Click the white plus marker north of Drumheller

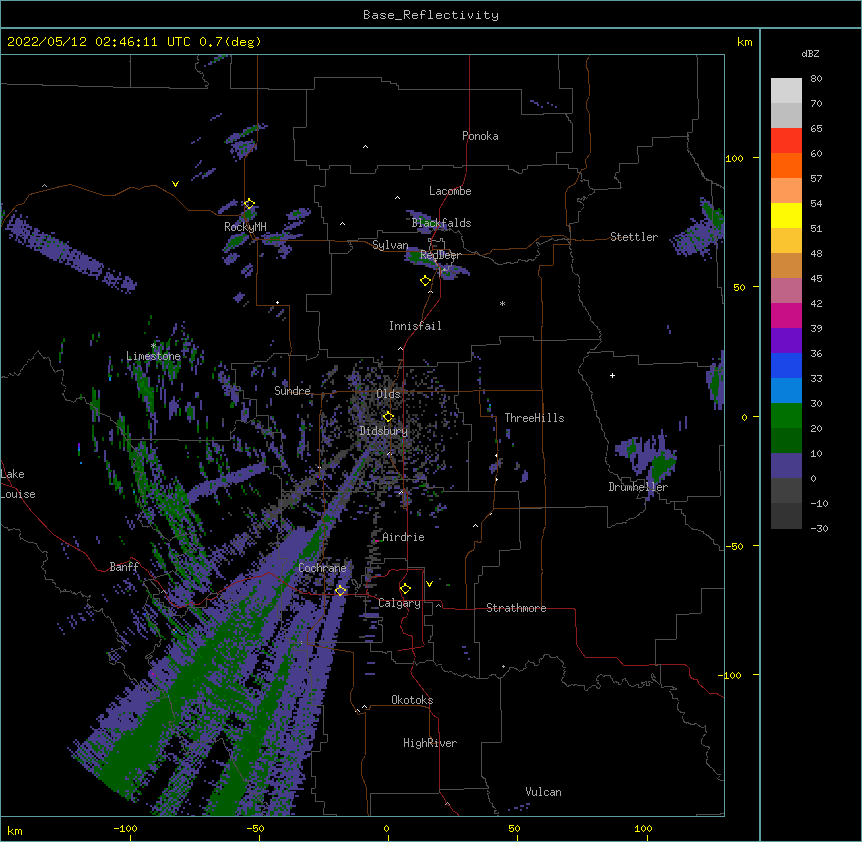(x=612, y=375)
